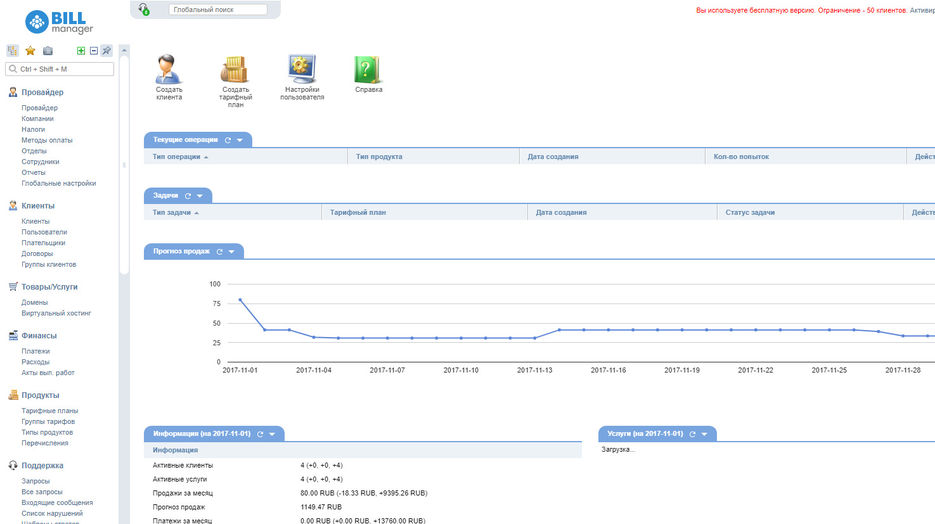
Task: Refresh the Задачи panel
Action: pyautogui.click(x=188, y=196)
